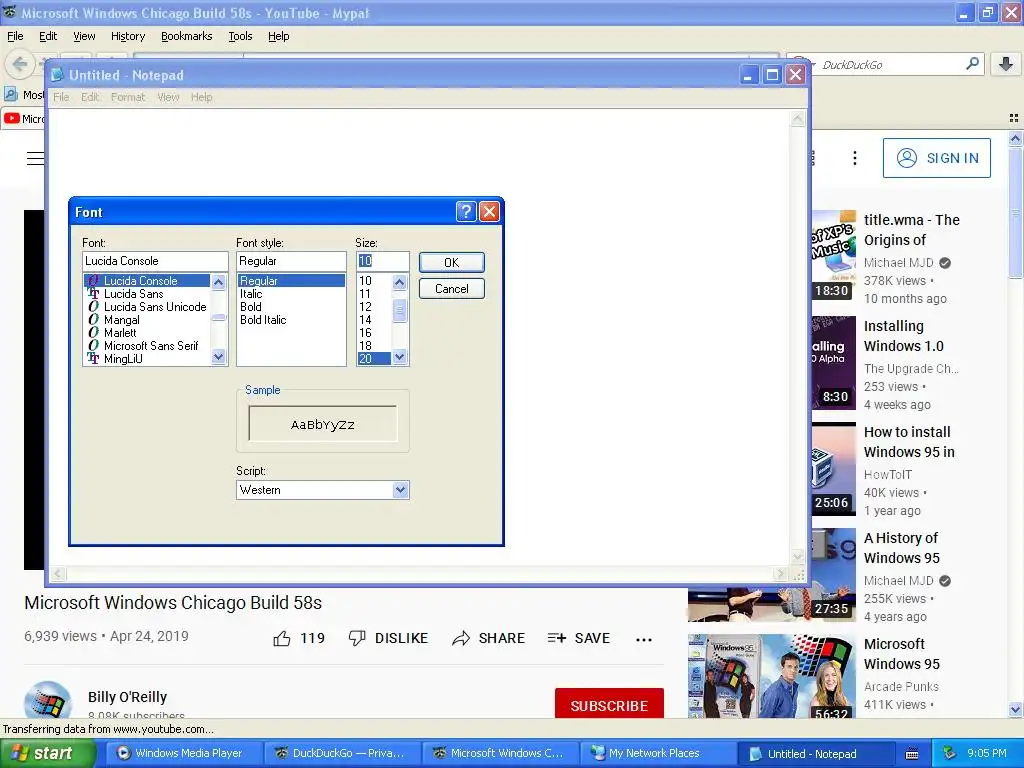Select size 16 in the size list

pyautogui.click(x=365, y=333)
